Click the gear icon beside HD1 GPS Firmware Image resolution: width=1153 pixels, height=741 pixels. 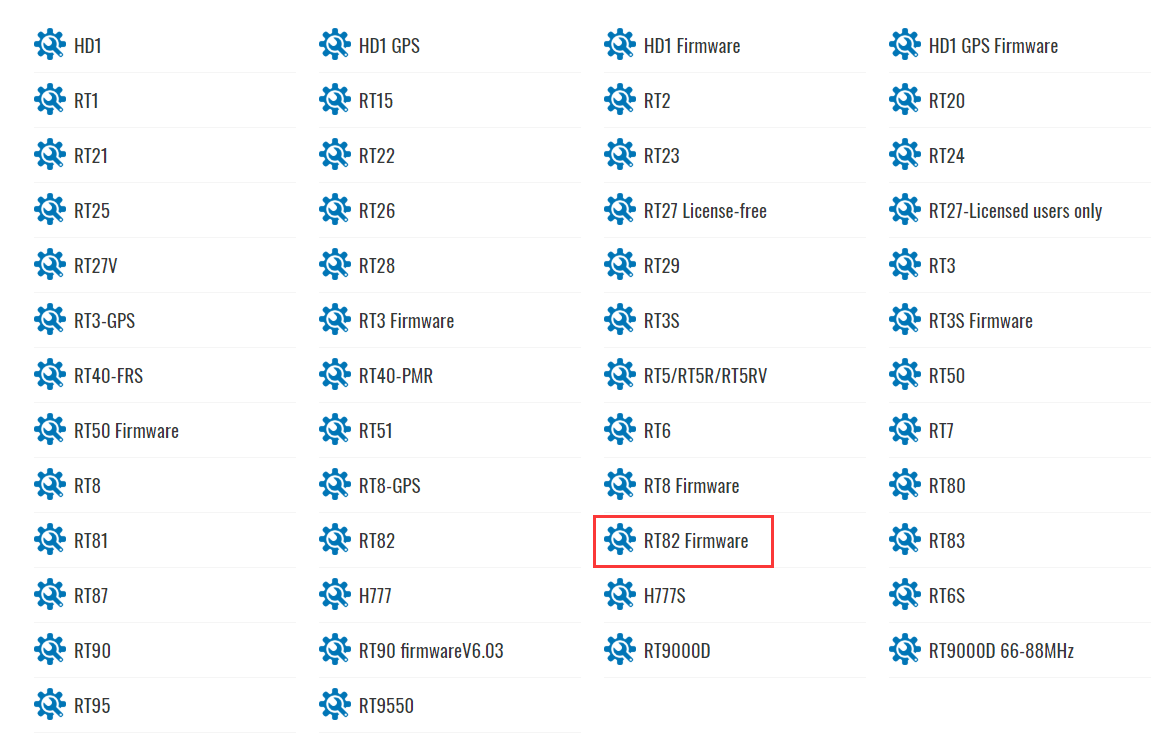point(904,45)
